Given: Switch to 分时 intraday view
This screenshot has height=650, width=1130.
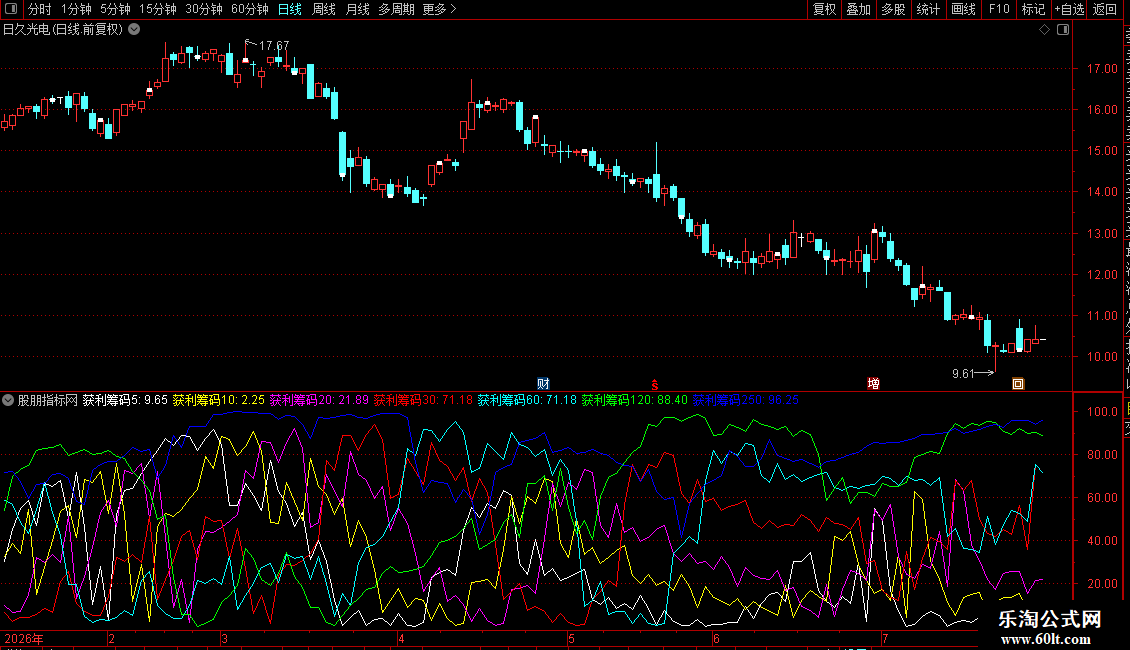Looking at the screenshot, I should (40, 9).
